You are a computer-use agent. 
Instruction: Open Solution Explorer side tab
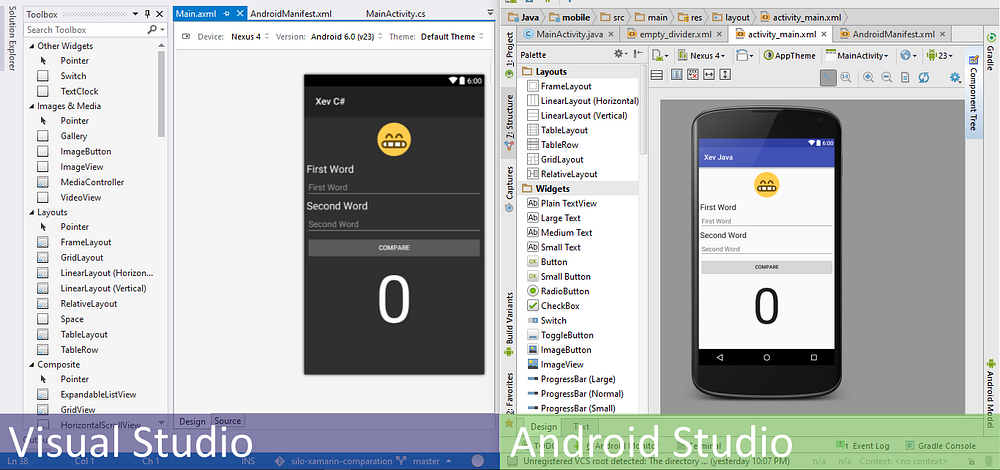pos(11,38)
